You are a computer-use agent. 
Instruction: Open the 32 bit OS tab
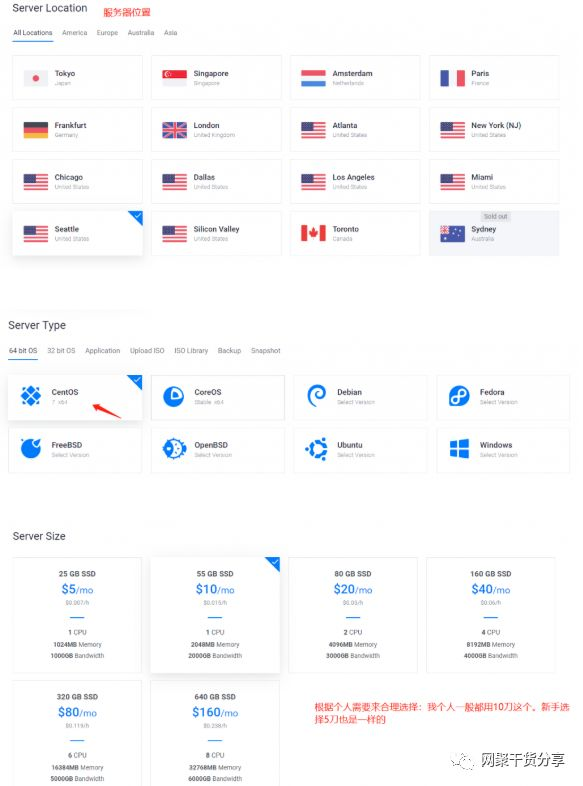coord(61,350)
